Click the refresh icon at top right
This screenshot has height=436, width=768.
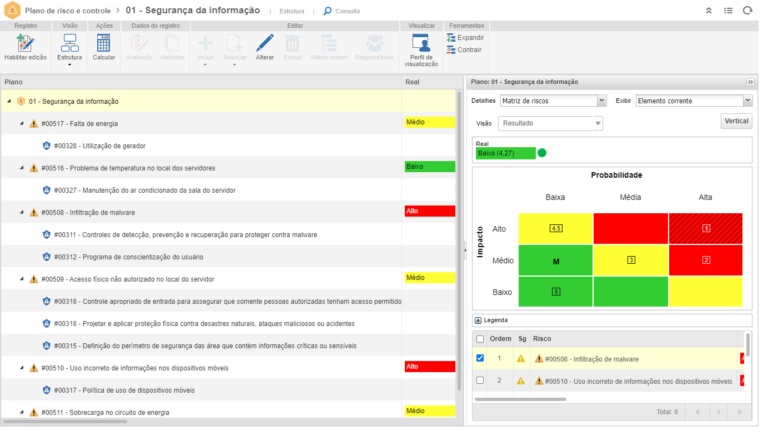click(x=747, y=10)
